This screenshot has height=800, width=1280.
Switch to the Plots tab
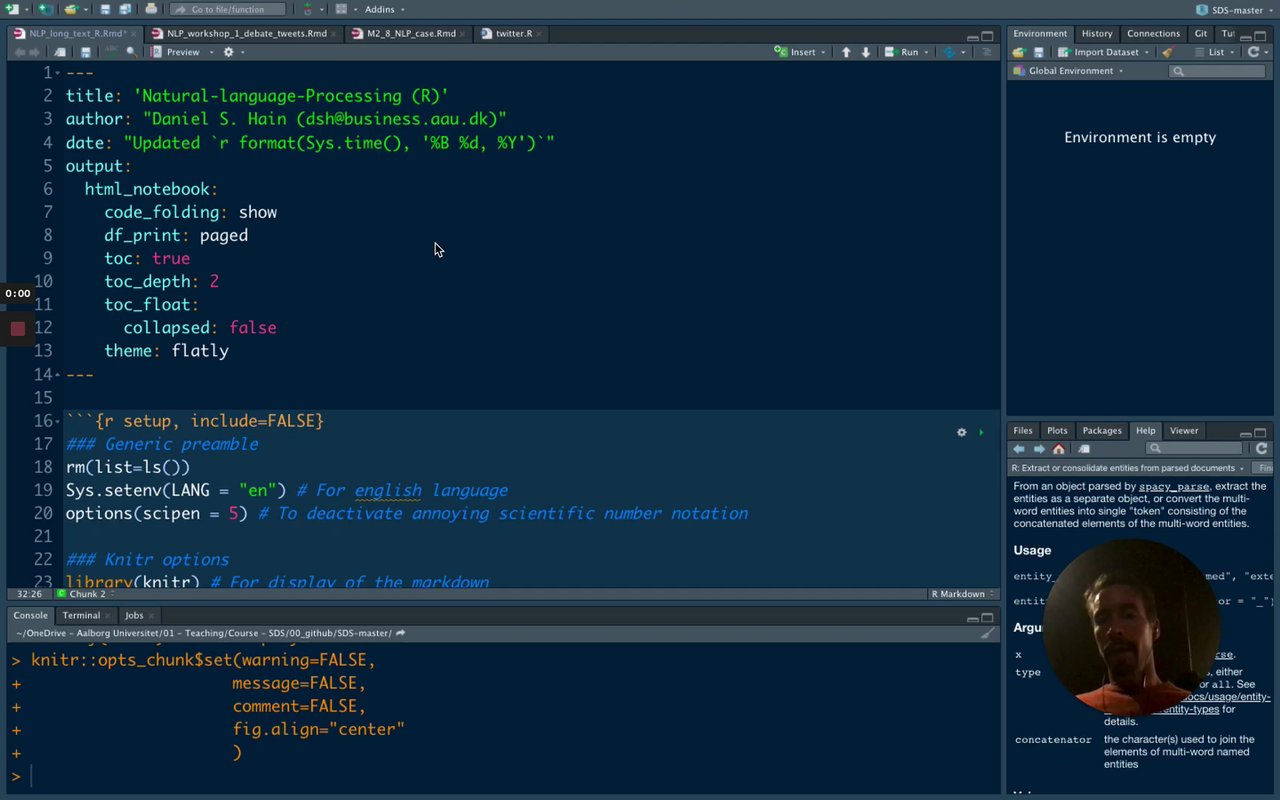coord(1057,431)
